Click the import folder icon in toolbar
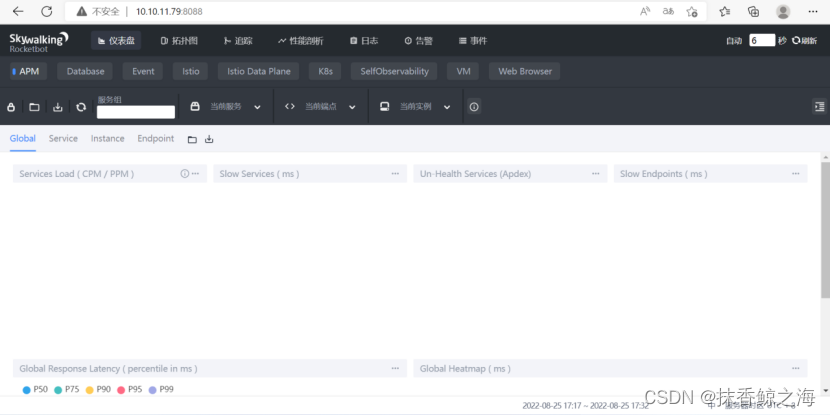The width and height of the screenshot is (831, 416). click(x=34, y=107)
